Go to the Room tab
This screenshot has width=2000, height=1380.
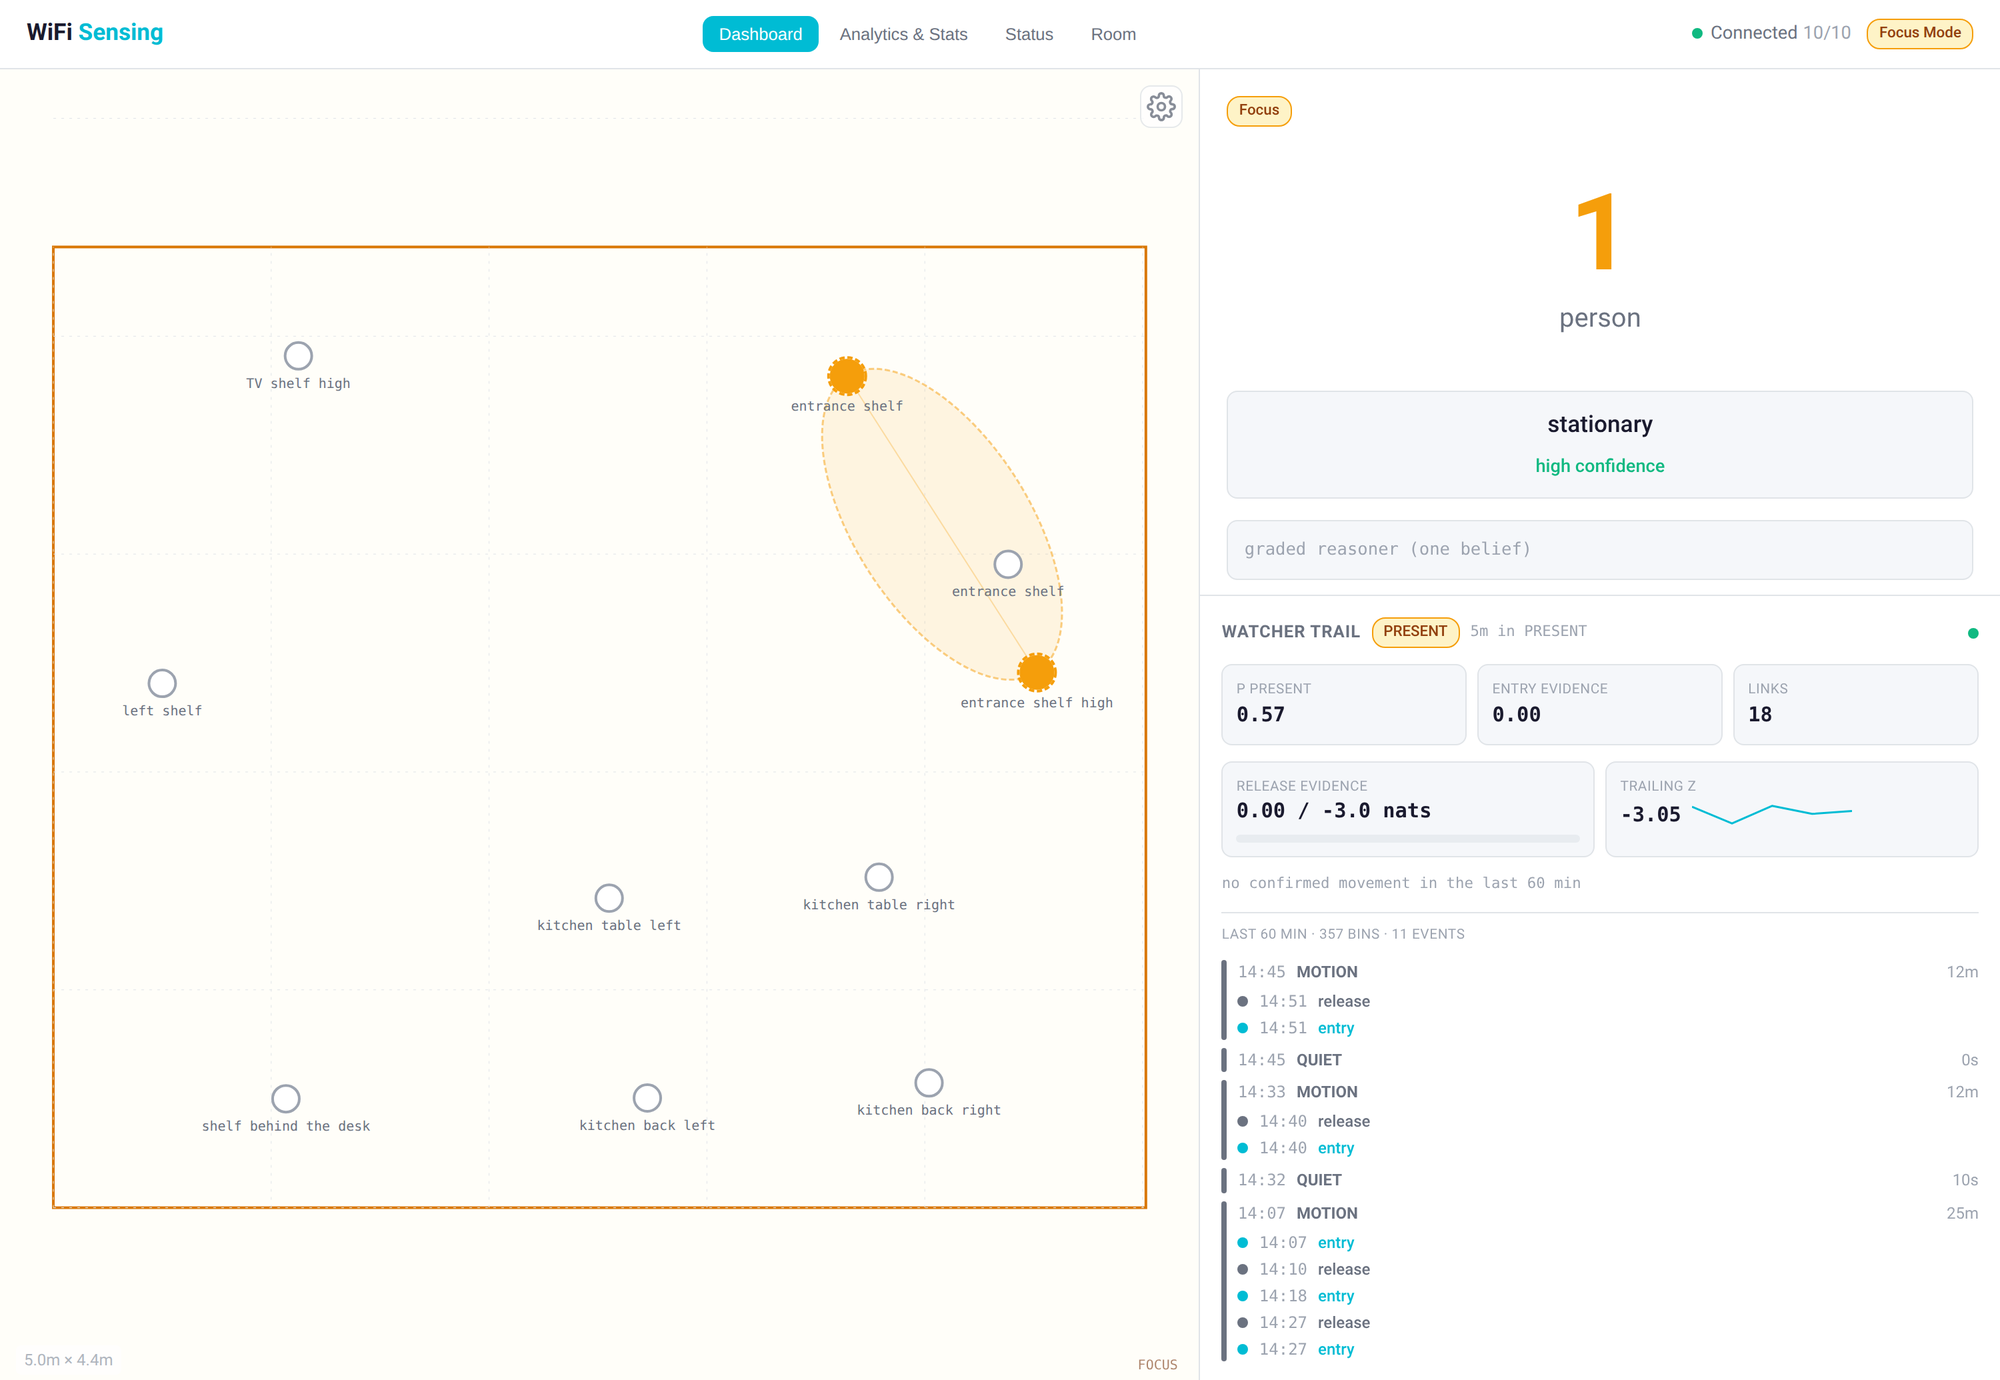point(1113,34)
